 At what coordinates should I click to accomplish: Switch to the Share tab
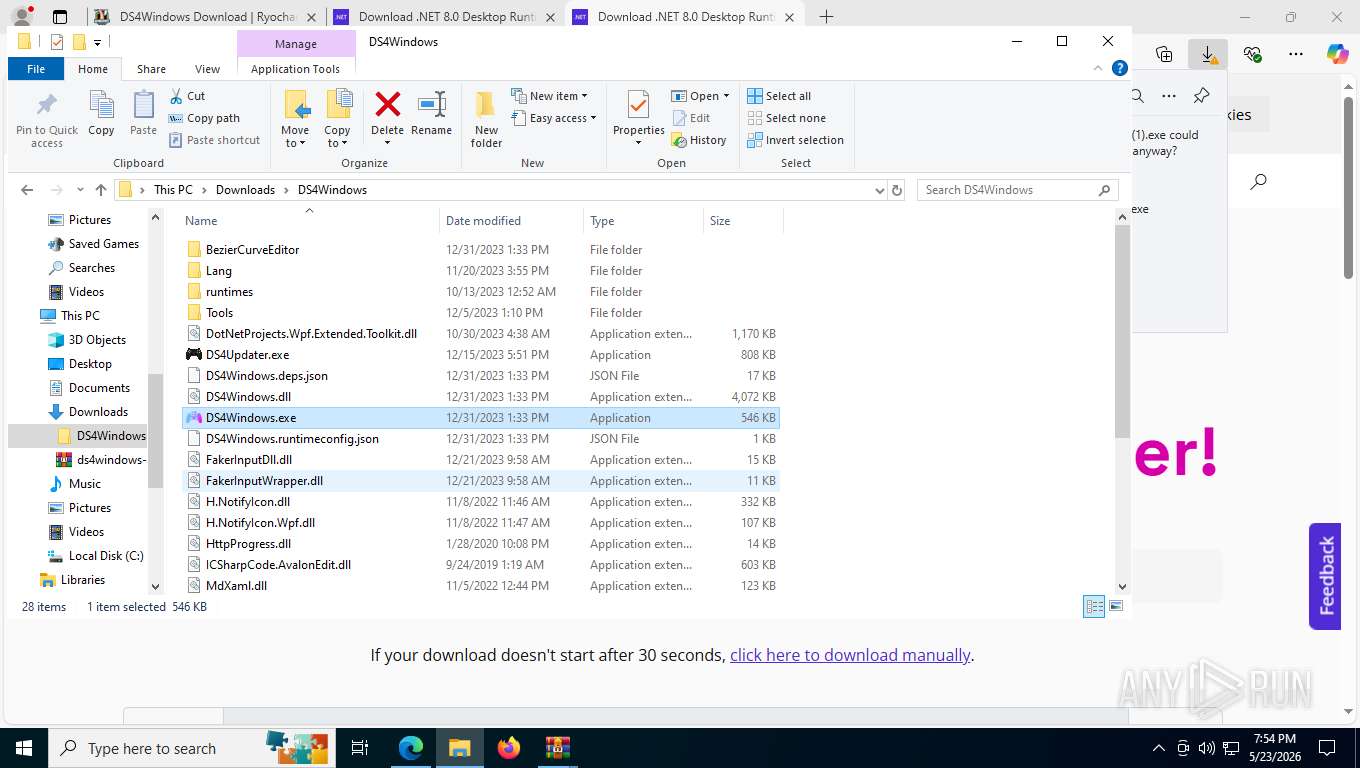[x=151, y=69]
